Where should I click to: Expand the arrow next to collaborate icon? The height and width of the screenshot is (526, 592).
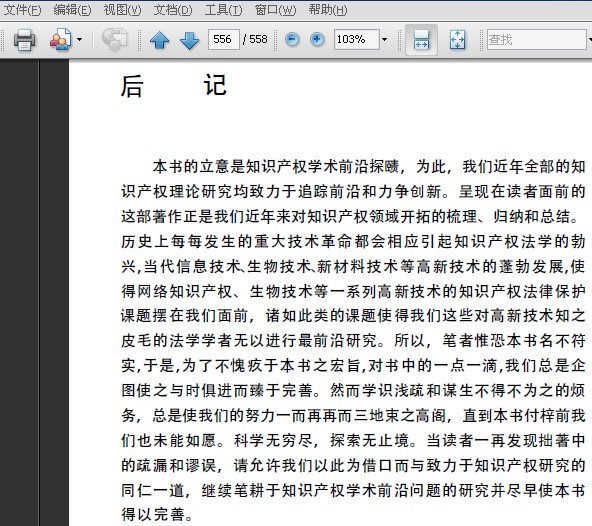[x=79, y=39]
